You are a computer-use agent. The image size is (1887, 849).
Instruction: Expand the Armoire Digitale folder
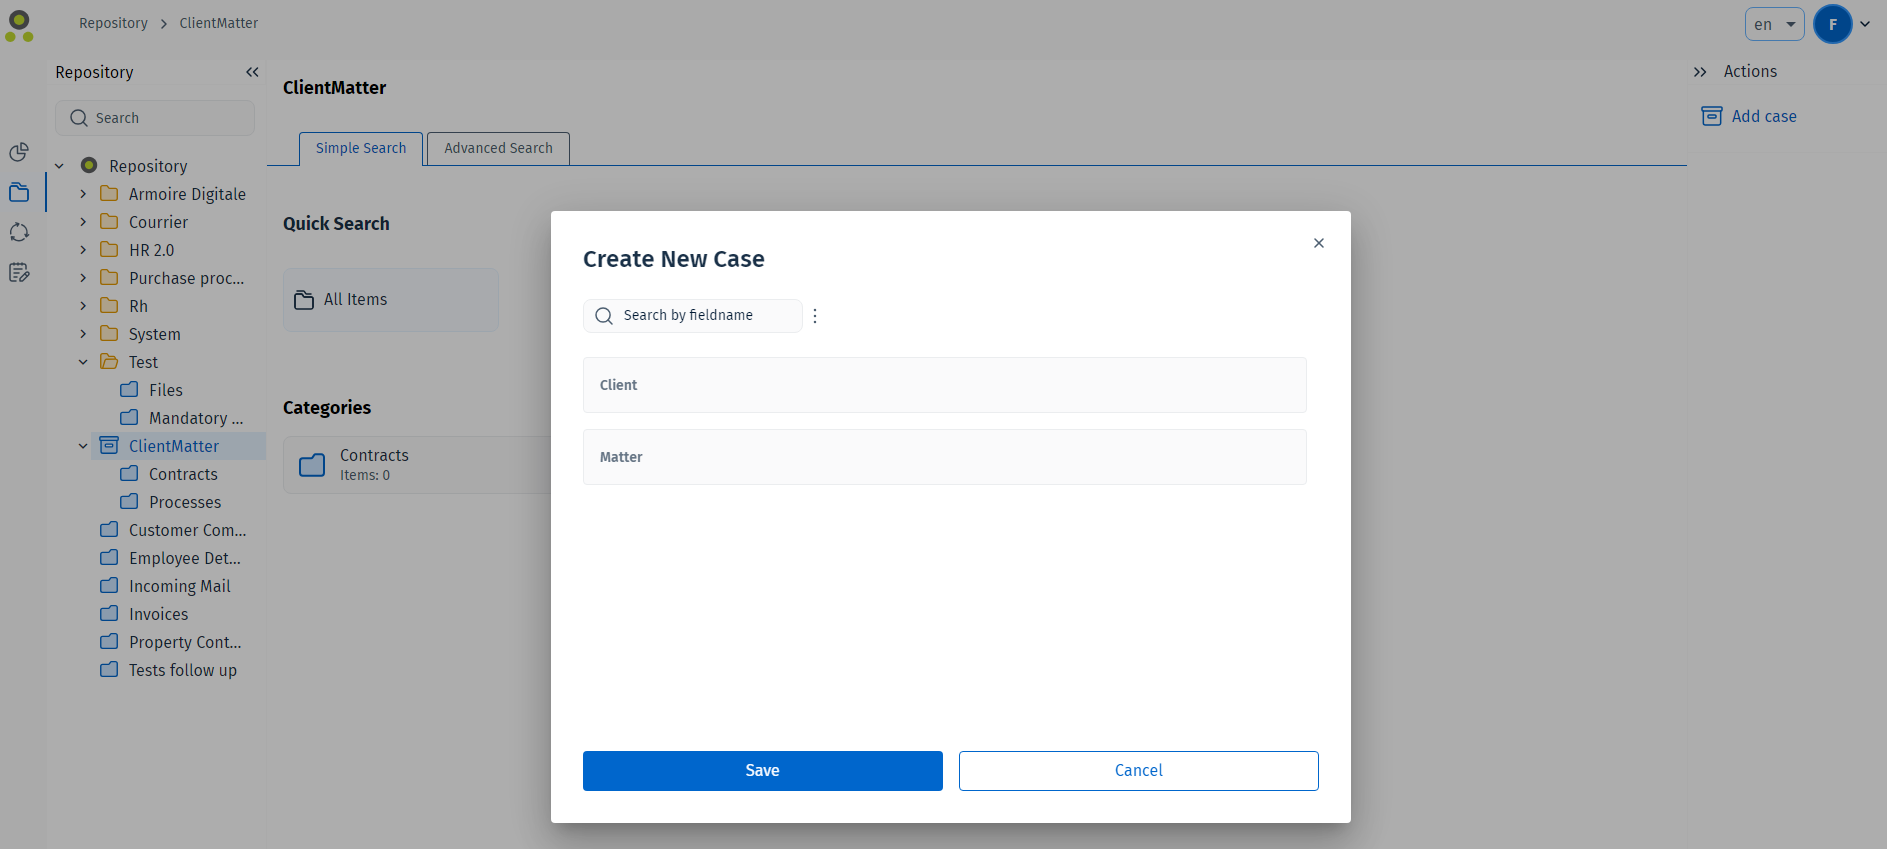point(83,194)
